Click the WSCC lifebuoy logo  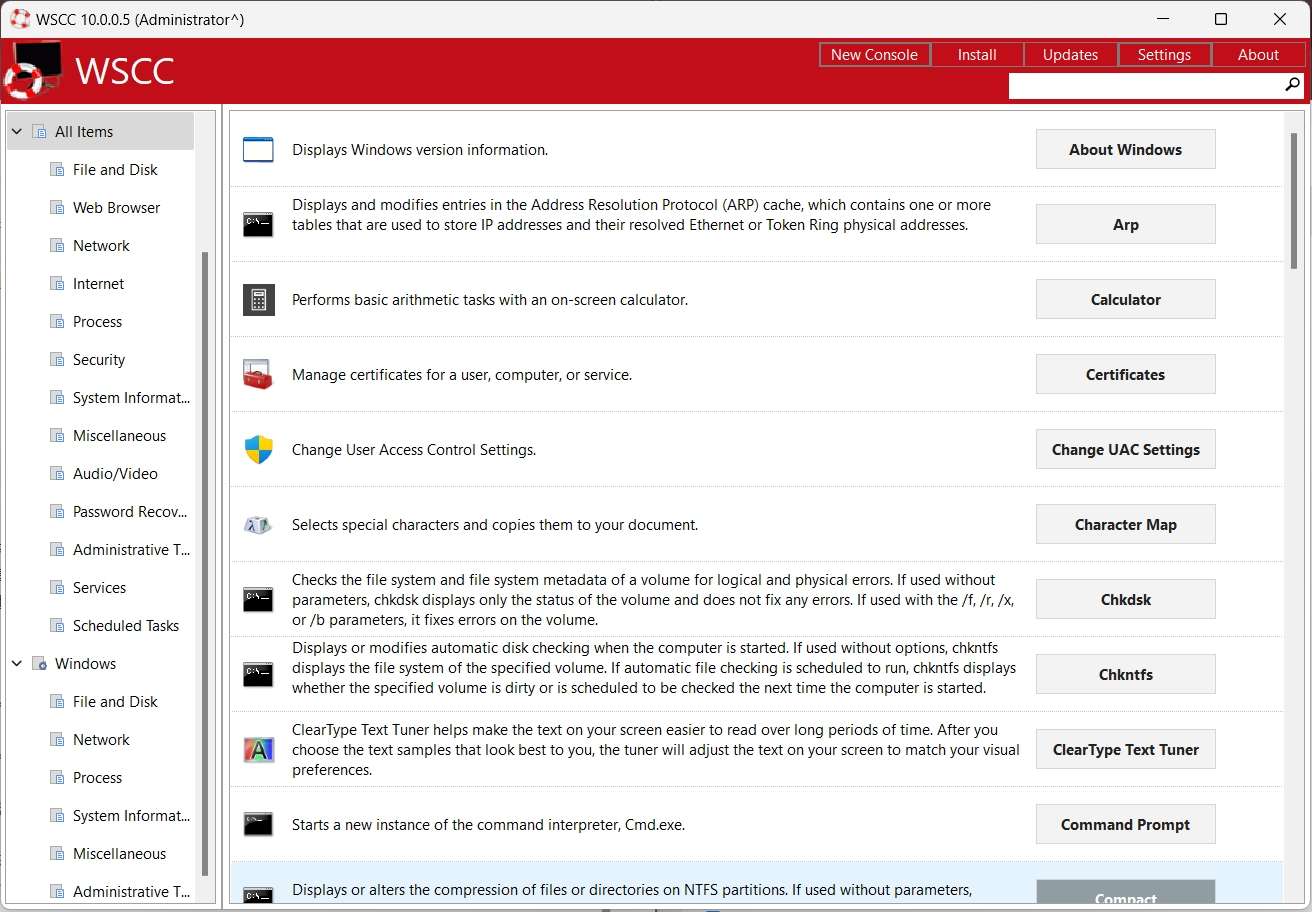(32, 72)
